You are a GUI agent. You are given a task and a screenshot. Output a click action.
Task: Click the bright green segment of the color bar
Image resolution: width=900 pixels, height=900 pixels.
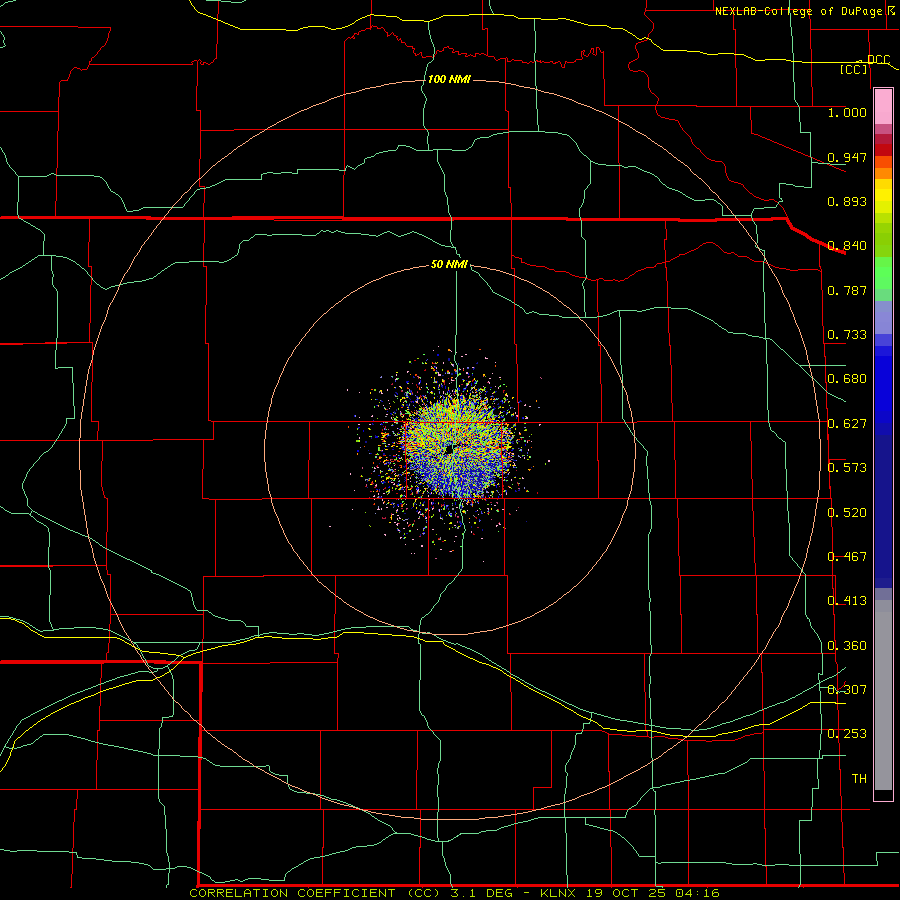click(883, 273)
